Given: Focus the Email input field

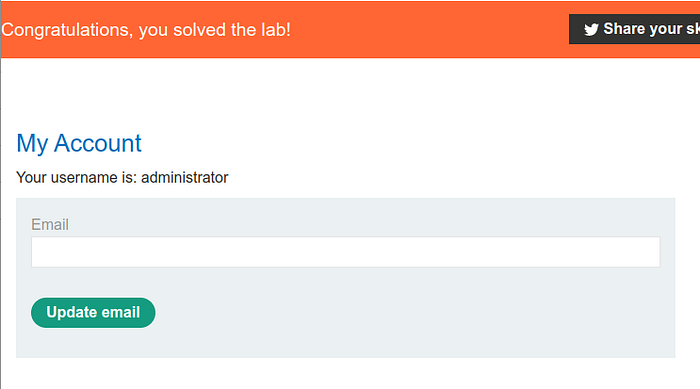Looking at the screenshot, I should click(346, 252).
